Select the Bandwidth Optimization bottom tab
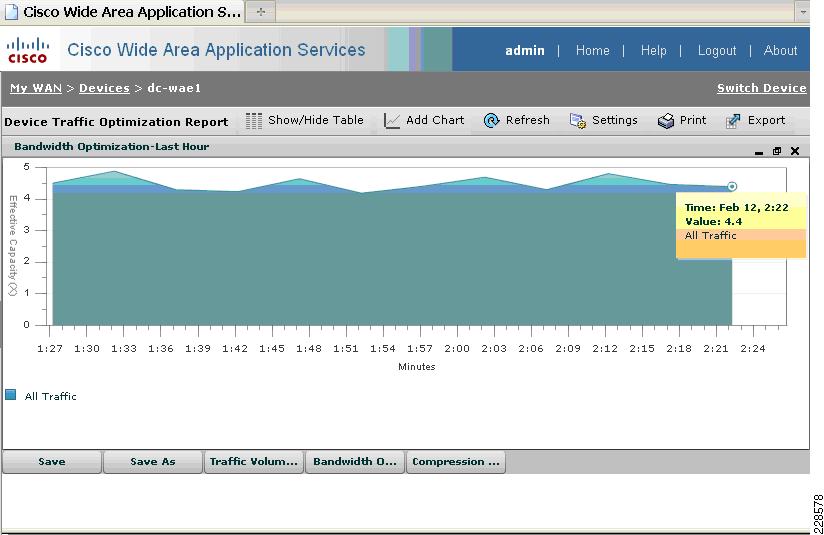Image resolution: width=824 pixels, height=535 pixels. (x=355, y=462)
